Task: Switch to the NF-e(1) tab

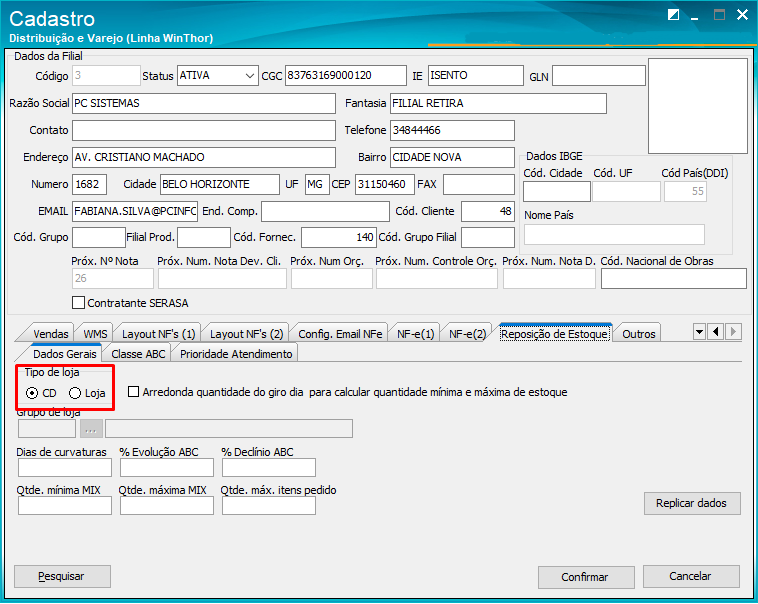Action: [416, 334]
